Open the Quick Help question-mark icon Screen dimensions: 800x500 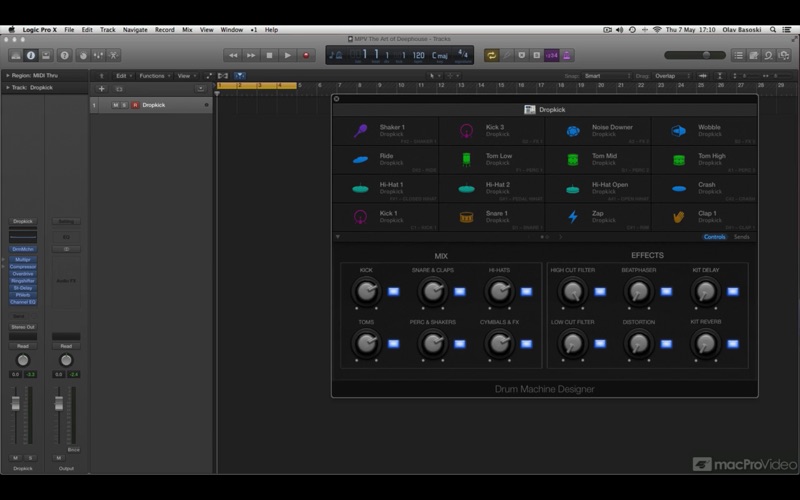[64, 55]
